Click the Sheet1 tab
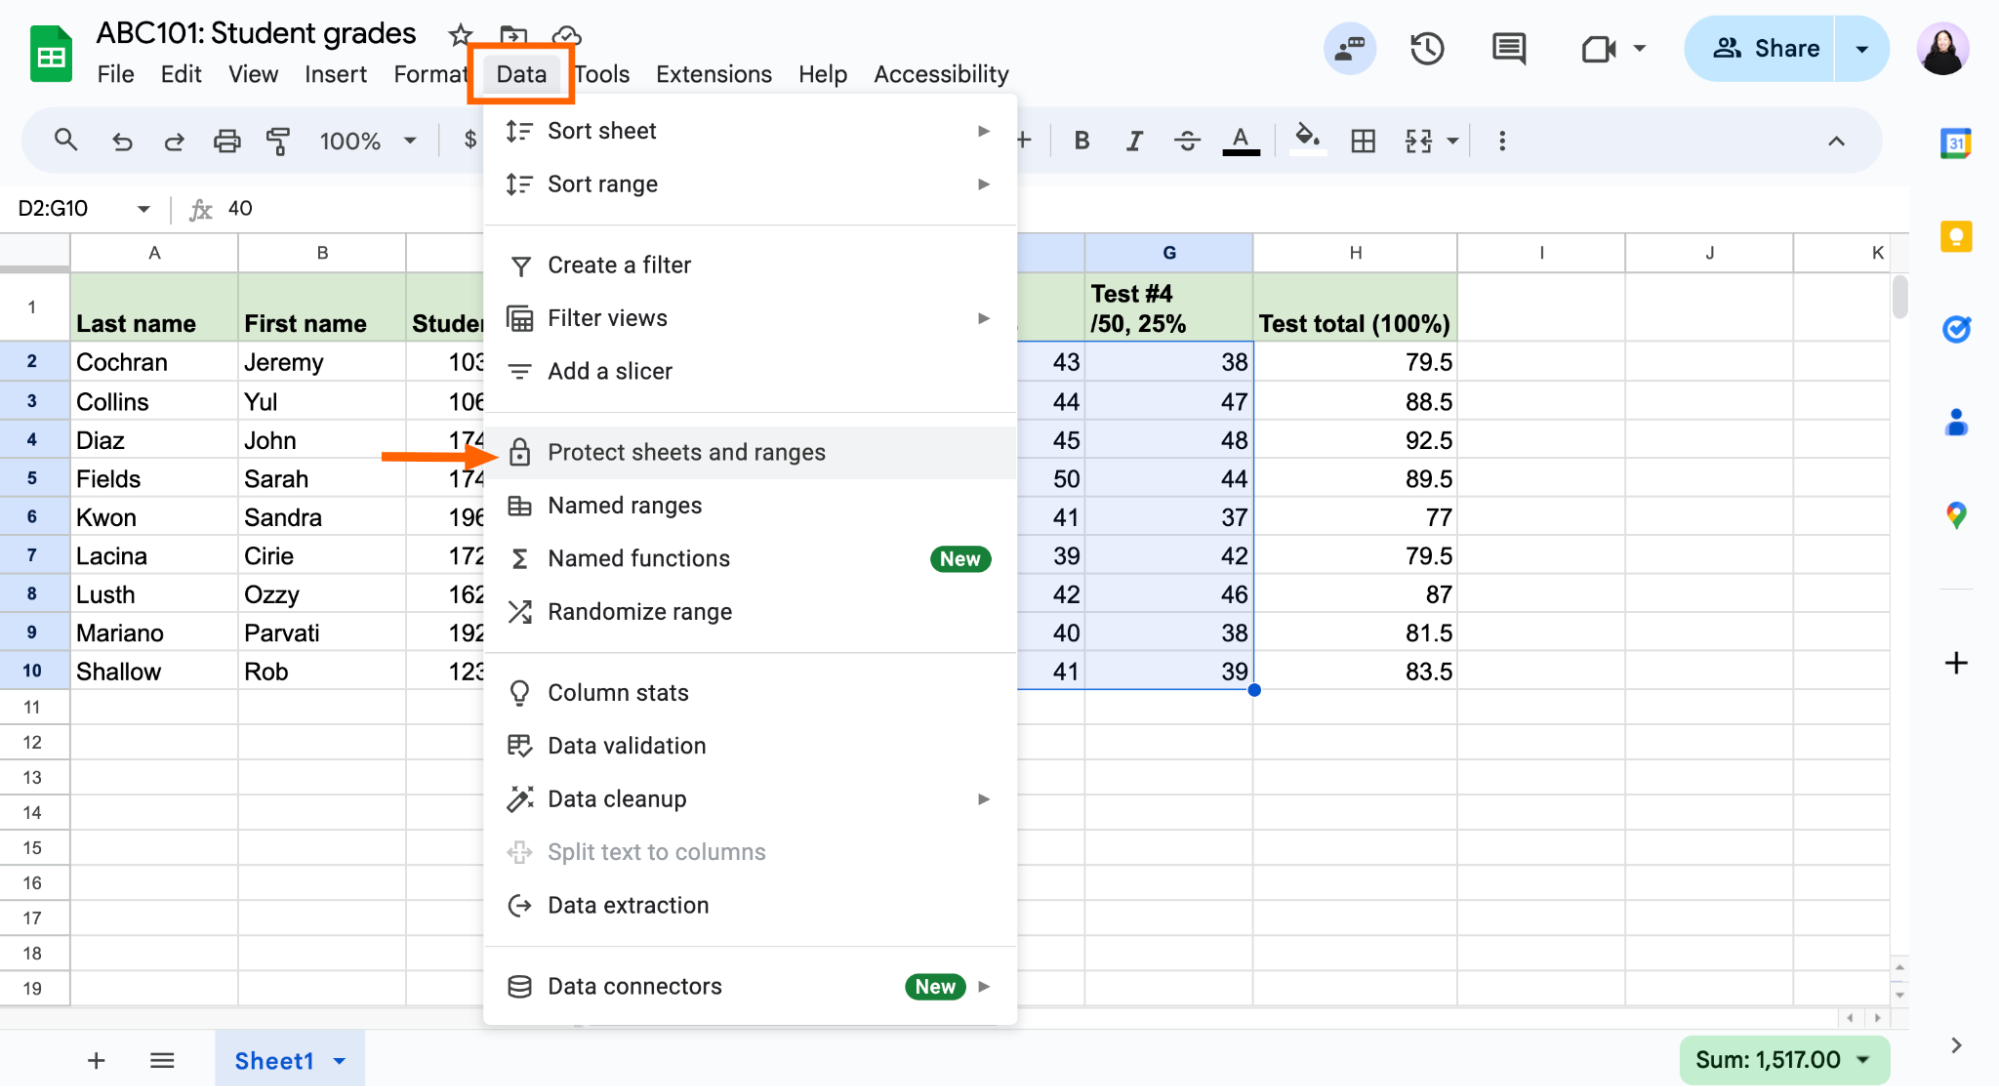This screenshot has width=1999, height=1087. coord(274,1060)
